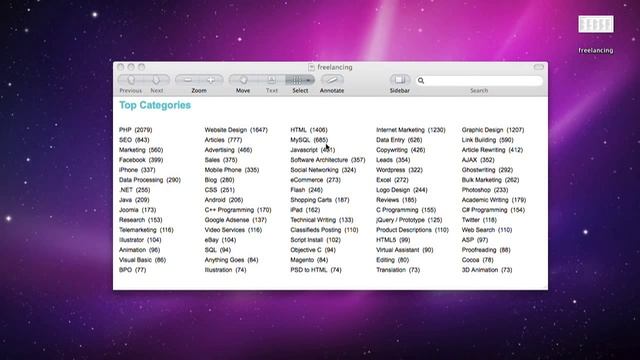Click the Next page toolbar button
Screen dimensions: 640x360
tap(156, 80)
